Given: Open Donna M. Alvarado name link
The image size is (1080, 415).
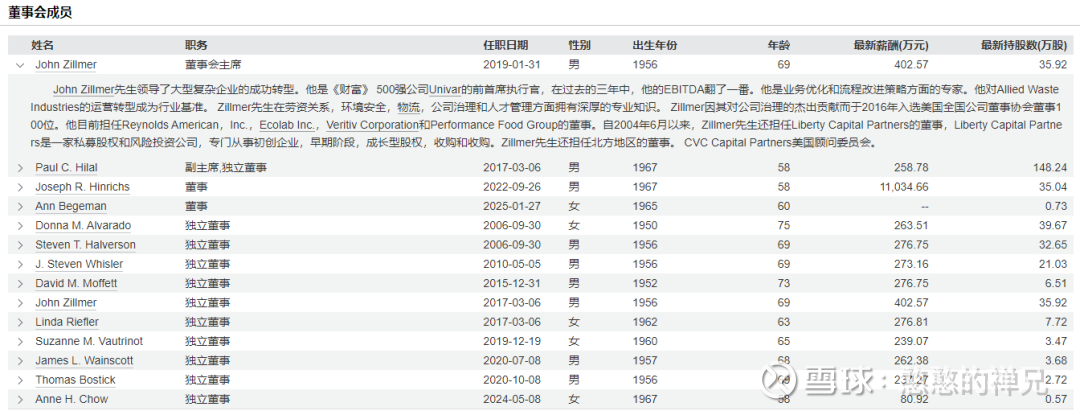Looking at the screenshot, I should pyautogui.click(x=83, y=225).
